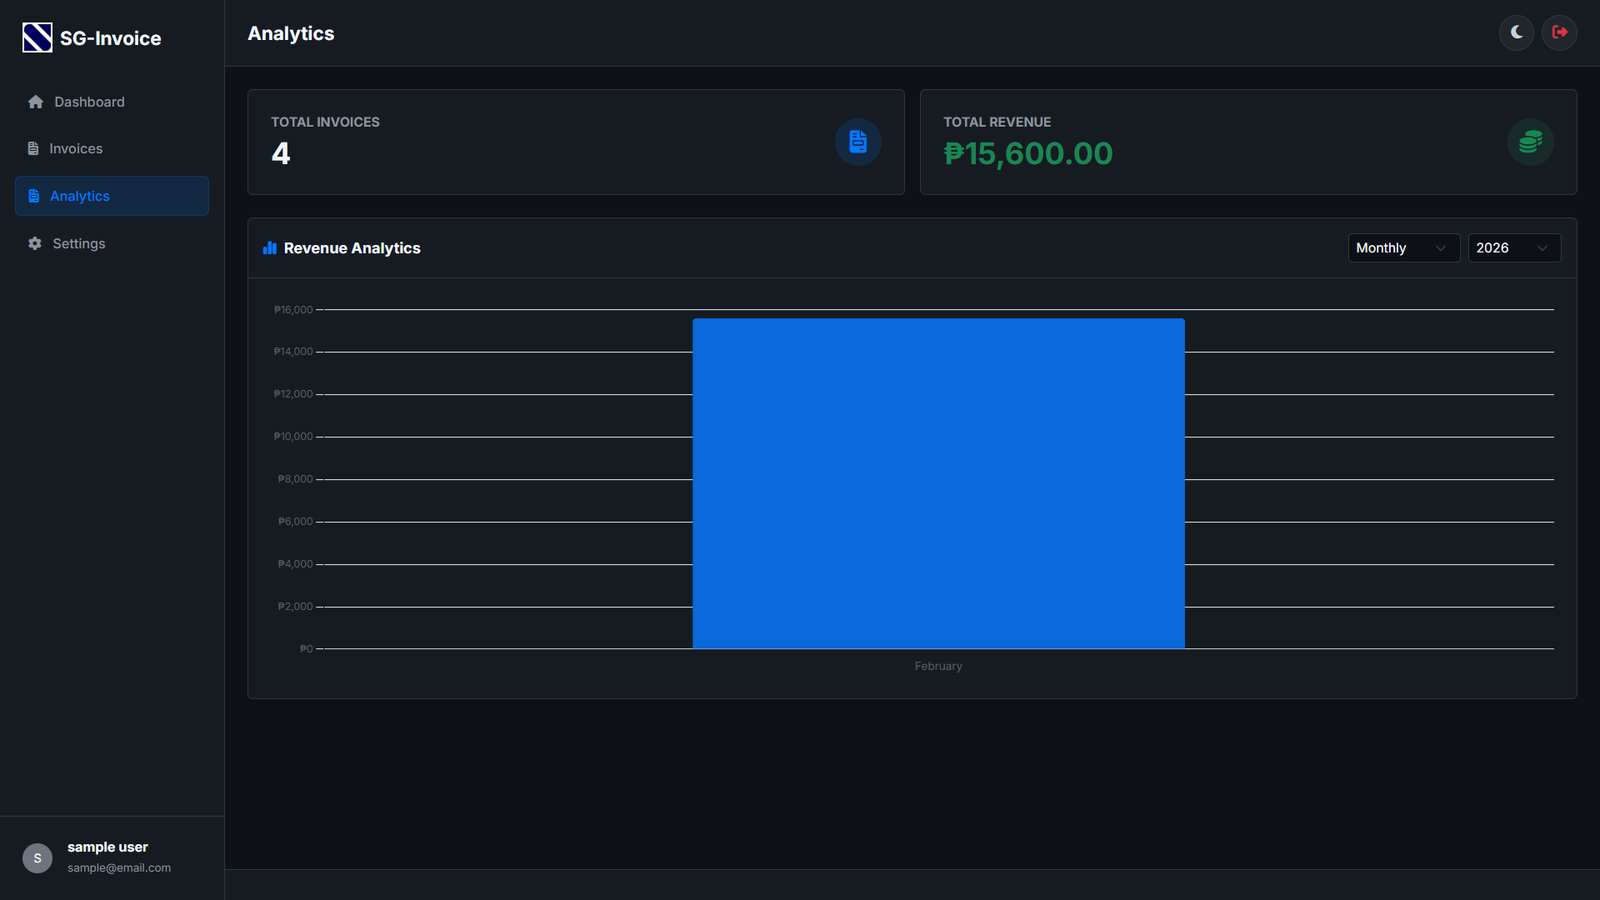Open the Monthly period dropdown
Image resolution: width=1600 pixels, height=900 pixels.
coord(1403,247)
